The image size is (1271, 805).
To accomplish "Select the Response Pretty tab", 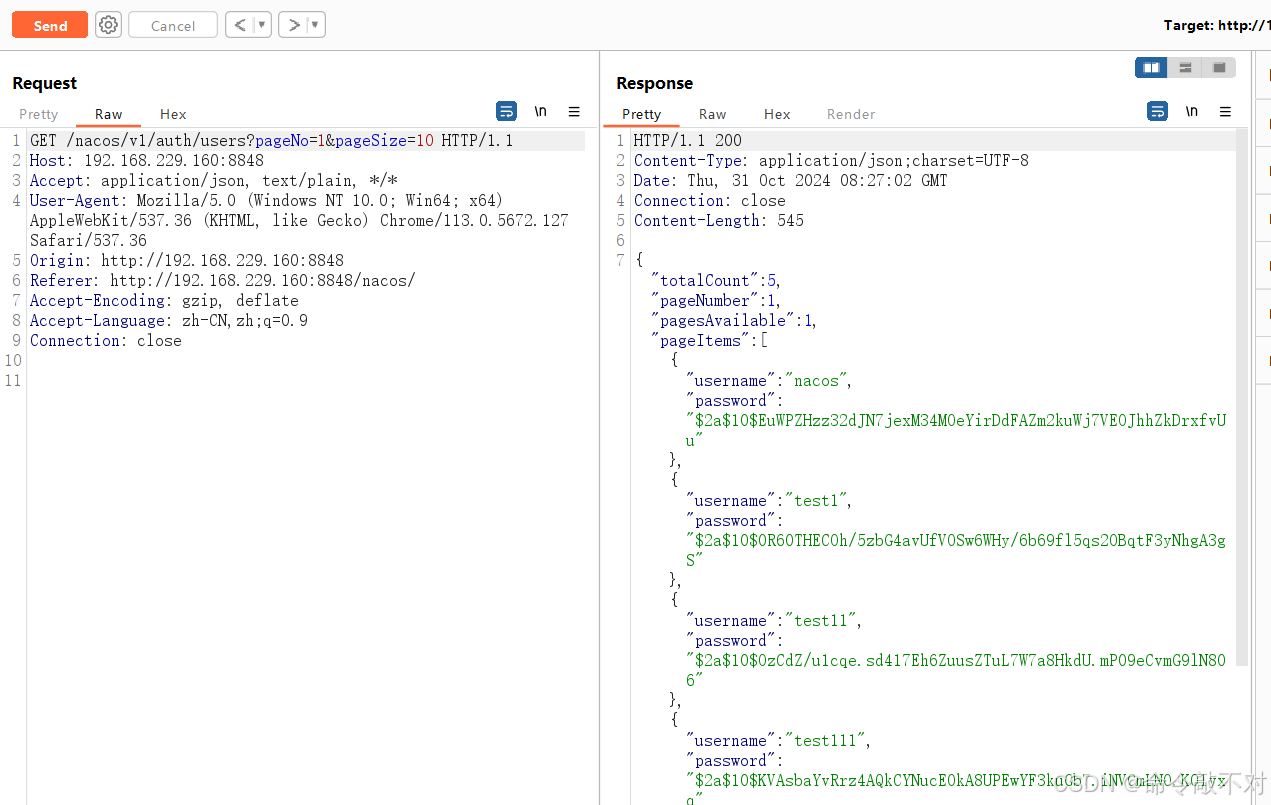I will [641, 114].
